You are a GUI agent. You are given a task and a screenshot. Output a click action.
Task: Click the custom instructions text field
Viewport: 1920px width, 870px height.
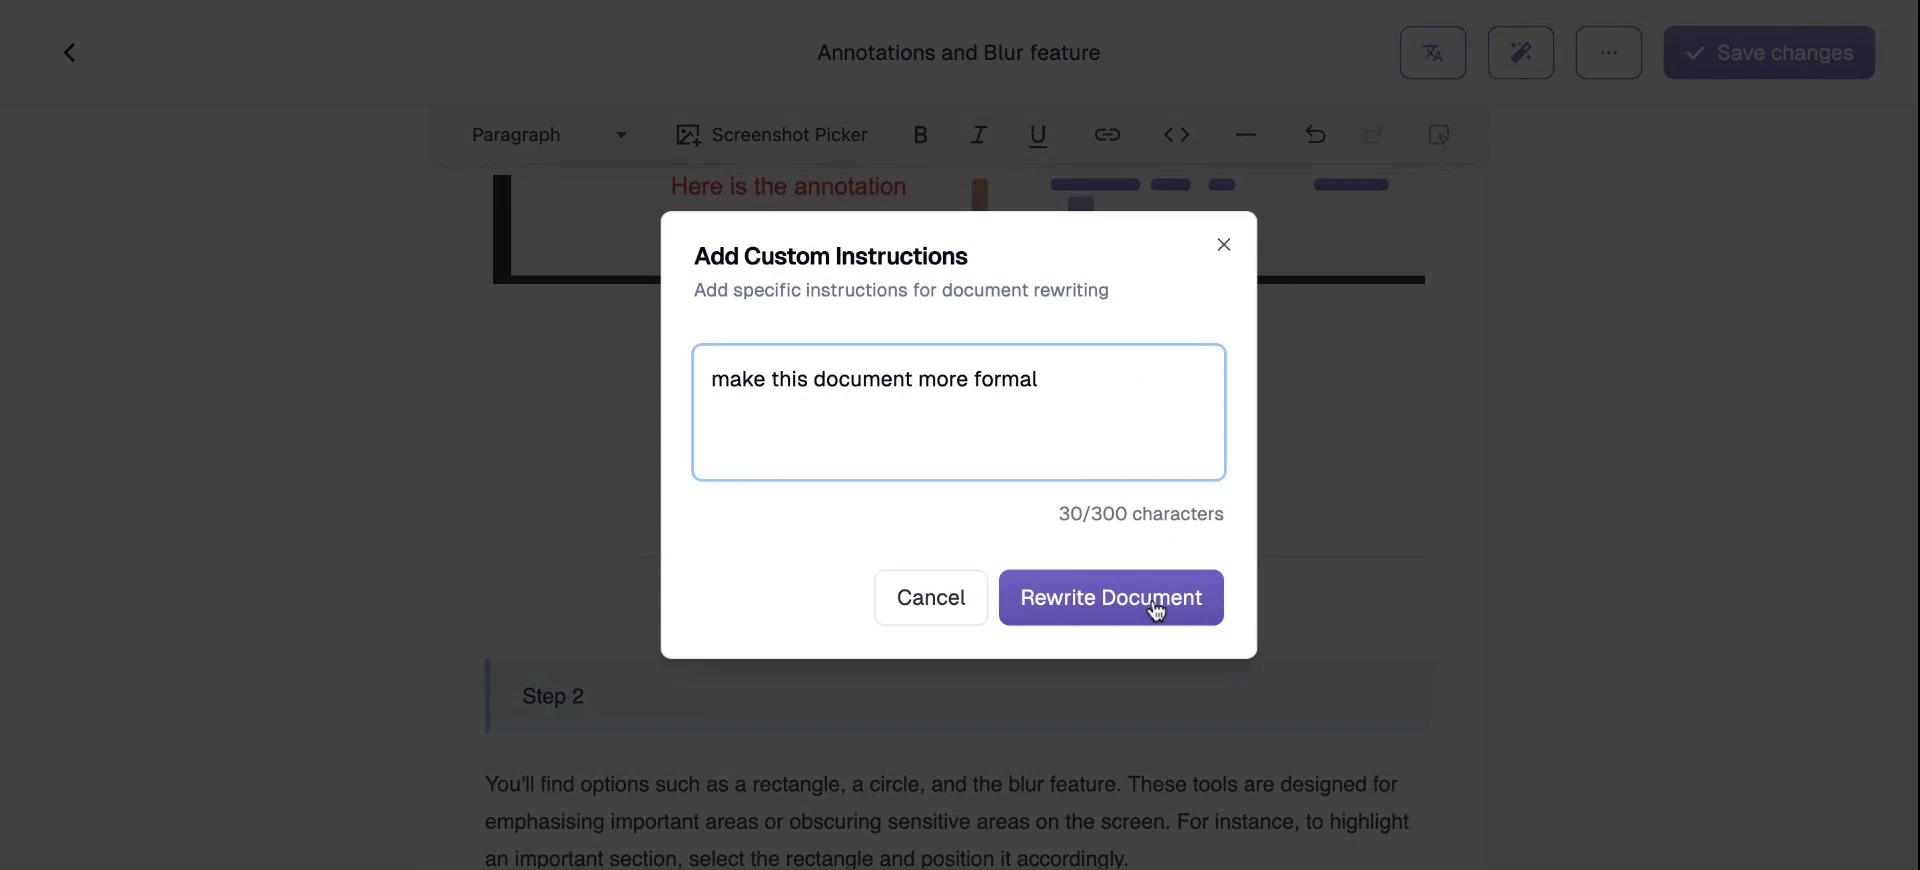pos(958,412)
